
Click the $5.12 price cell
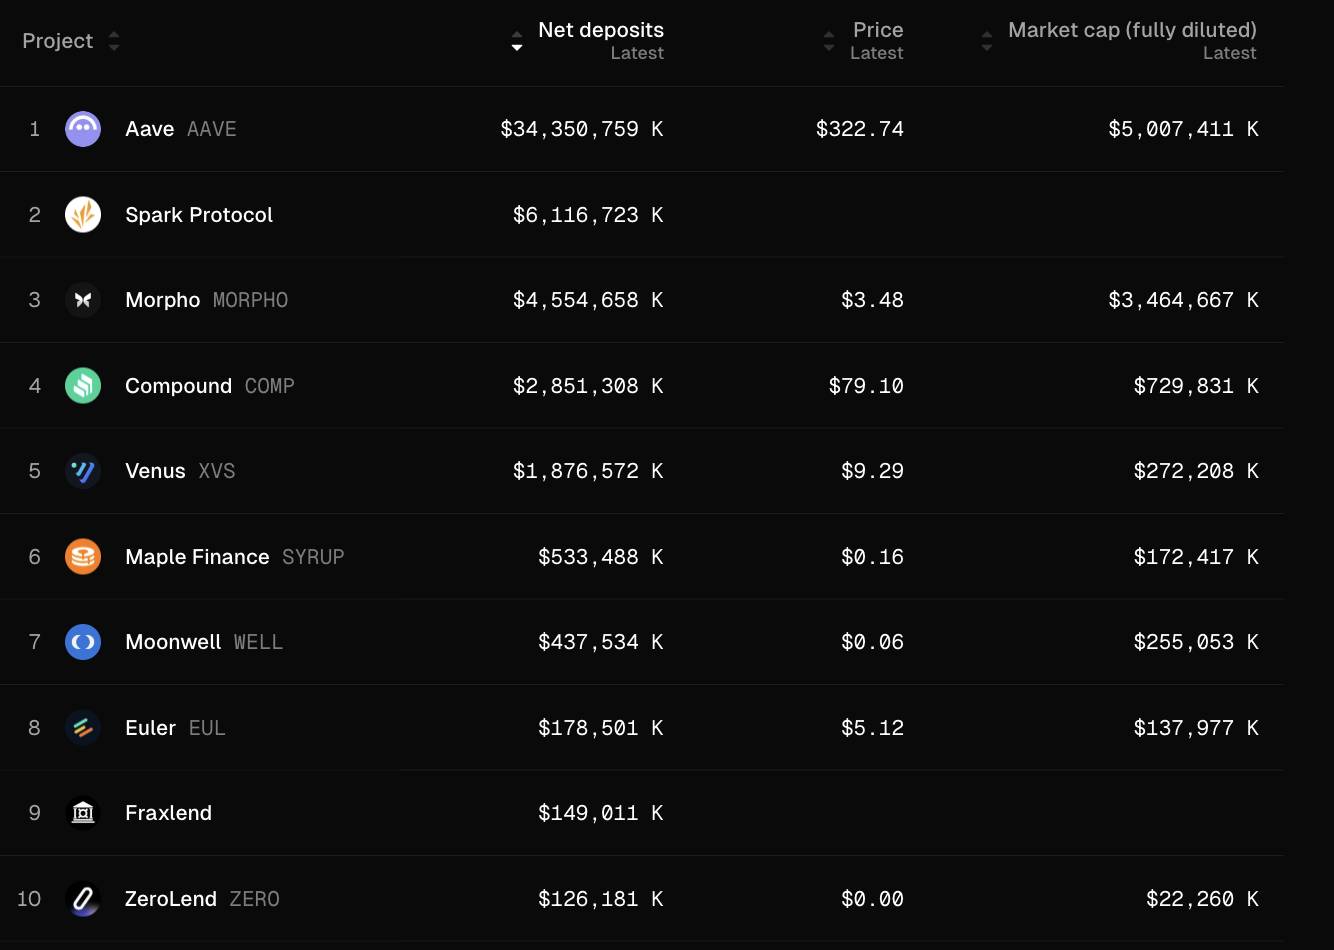tap(872, 728)
